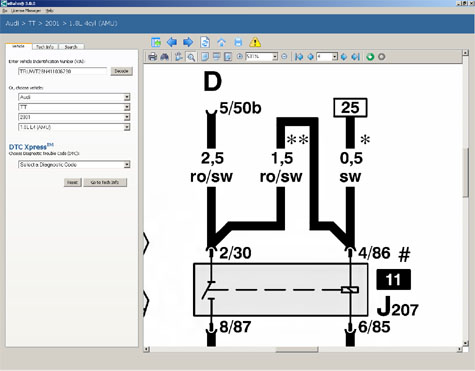The height and width of the screenshot is (371, 475).
Task: Open the TT model dropdown
Action: (x=127, y=107)
